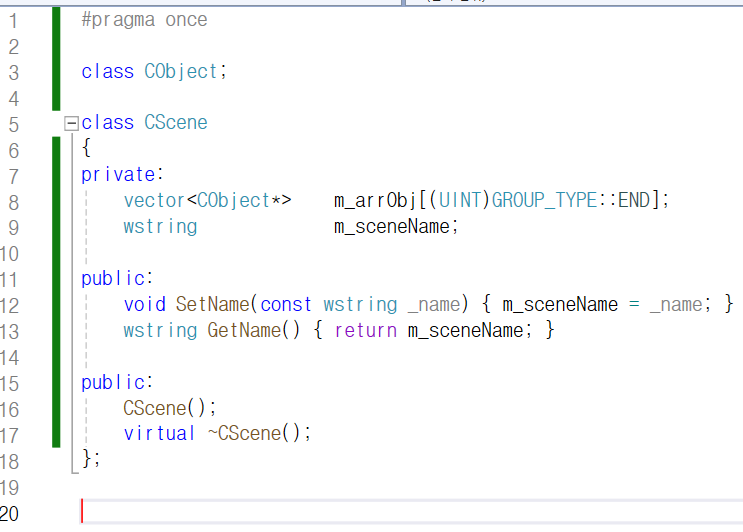Viewport: 743px width, 532px height.
Task: Click the 'UINT' cast keyword
Action: (x=460, y=200)
